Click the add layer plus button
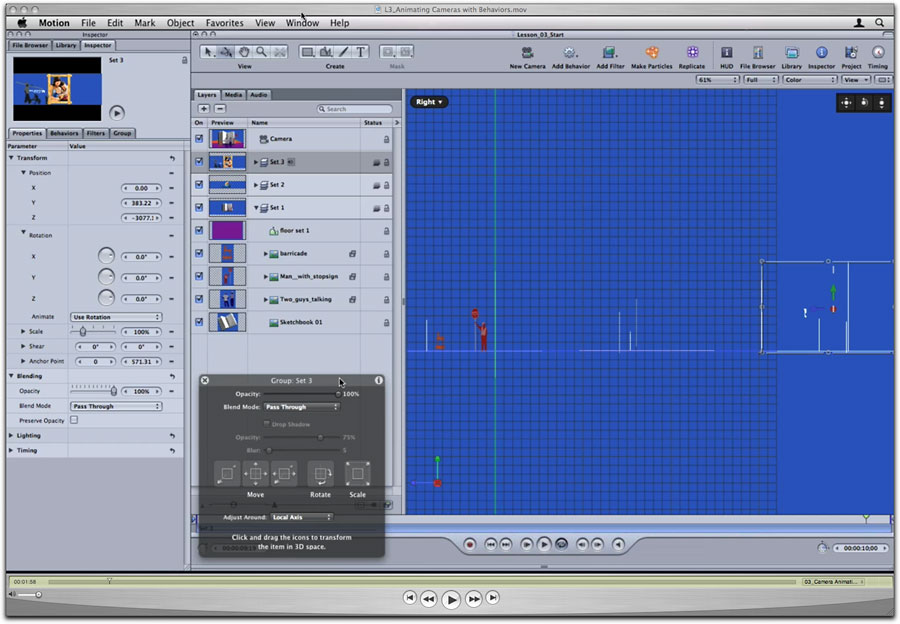This screenshot has height=624, width=900. point(204,108)
